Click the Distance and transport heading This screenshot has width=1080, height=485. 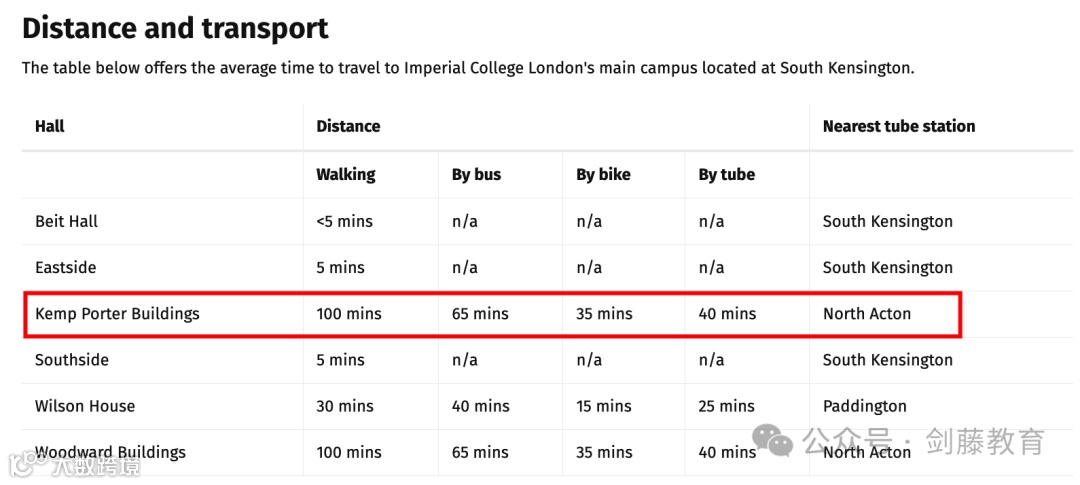(x=176, y=28)
